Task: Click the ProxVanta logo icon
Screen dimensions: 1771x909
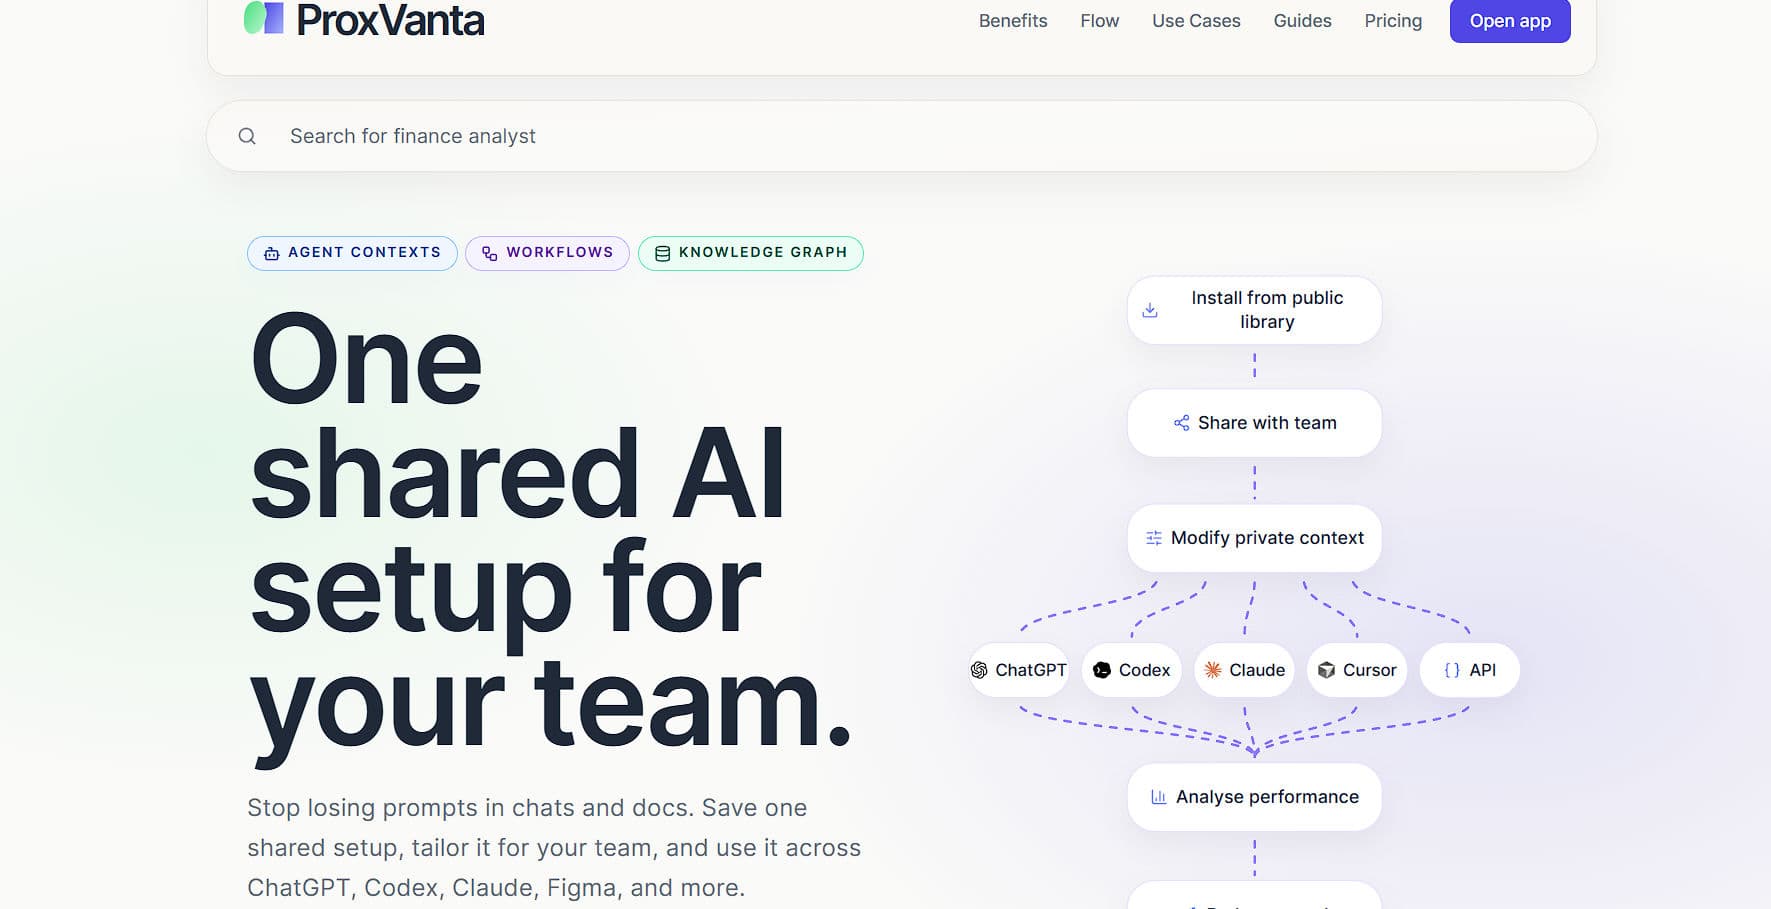Action: (x=264, y=18)
